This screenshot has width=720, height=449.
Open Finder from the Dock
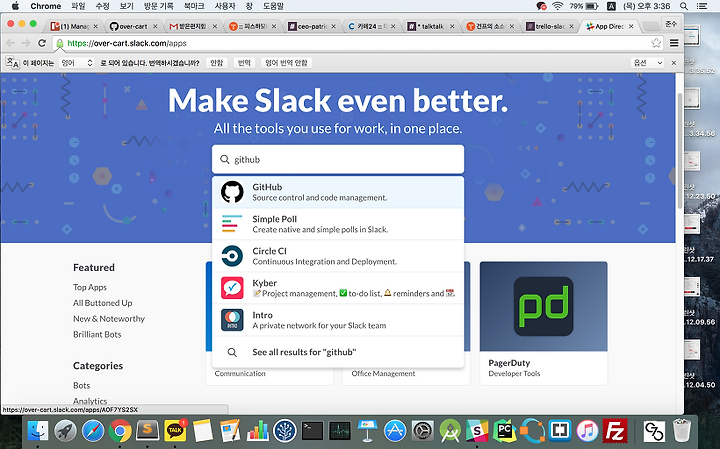[x=38, y=430]
